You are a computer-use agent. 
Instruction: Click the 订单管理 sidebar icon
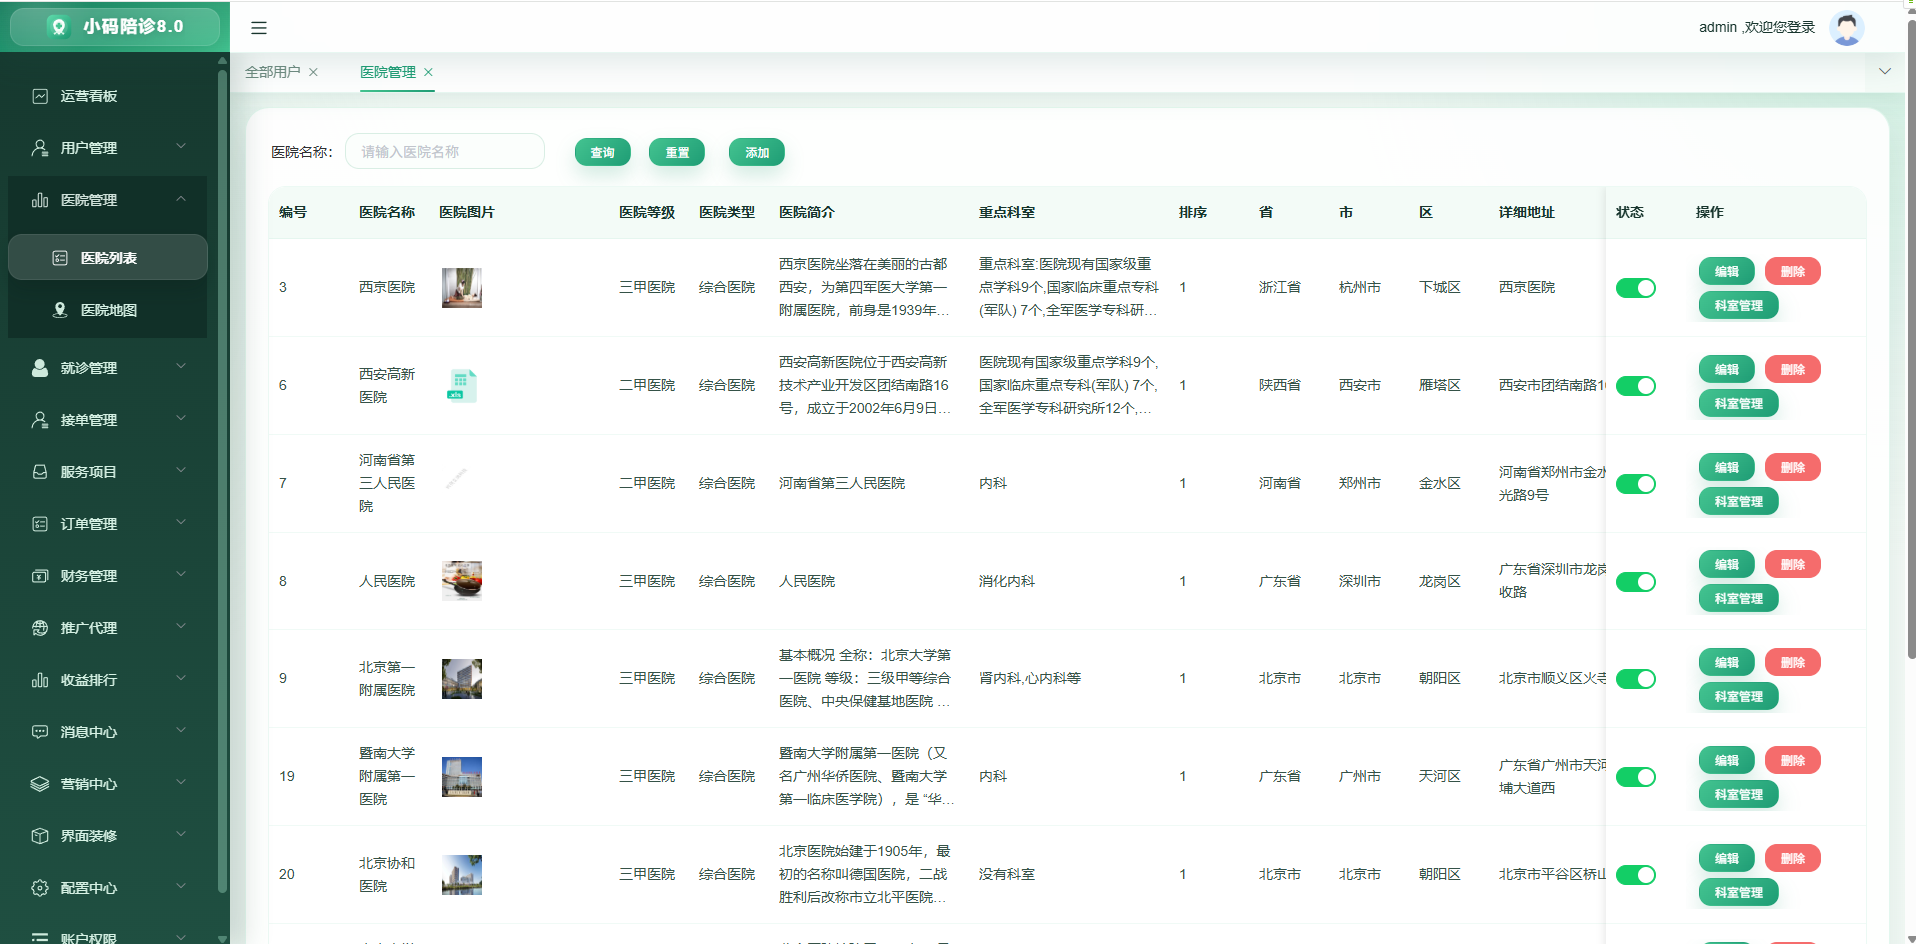pyautogui.click(x=40, y=524)
